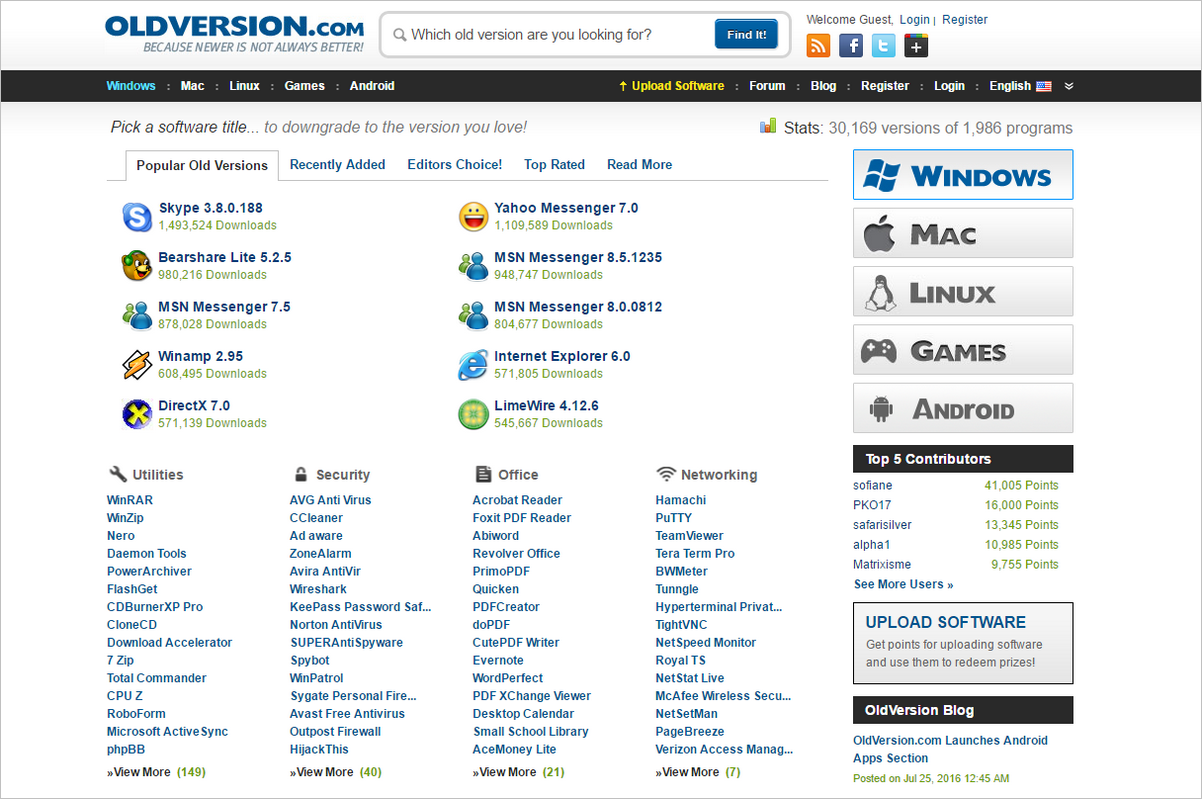Switch to the Recently Added tab
Screen dimensions: 1202x799
pyautogui.click(x=338, y=165)
